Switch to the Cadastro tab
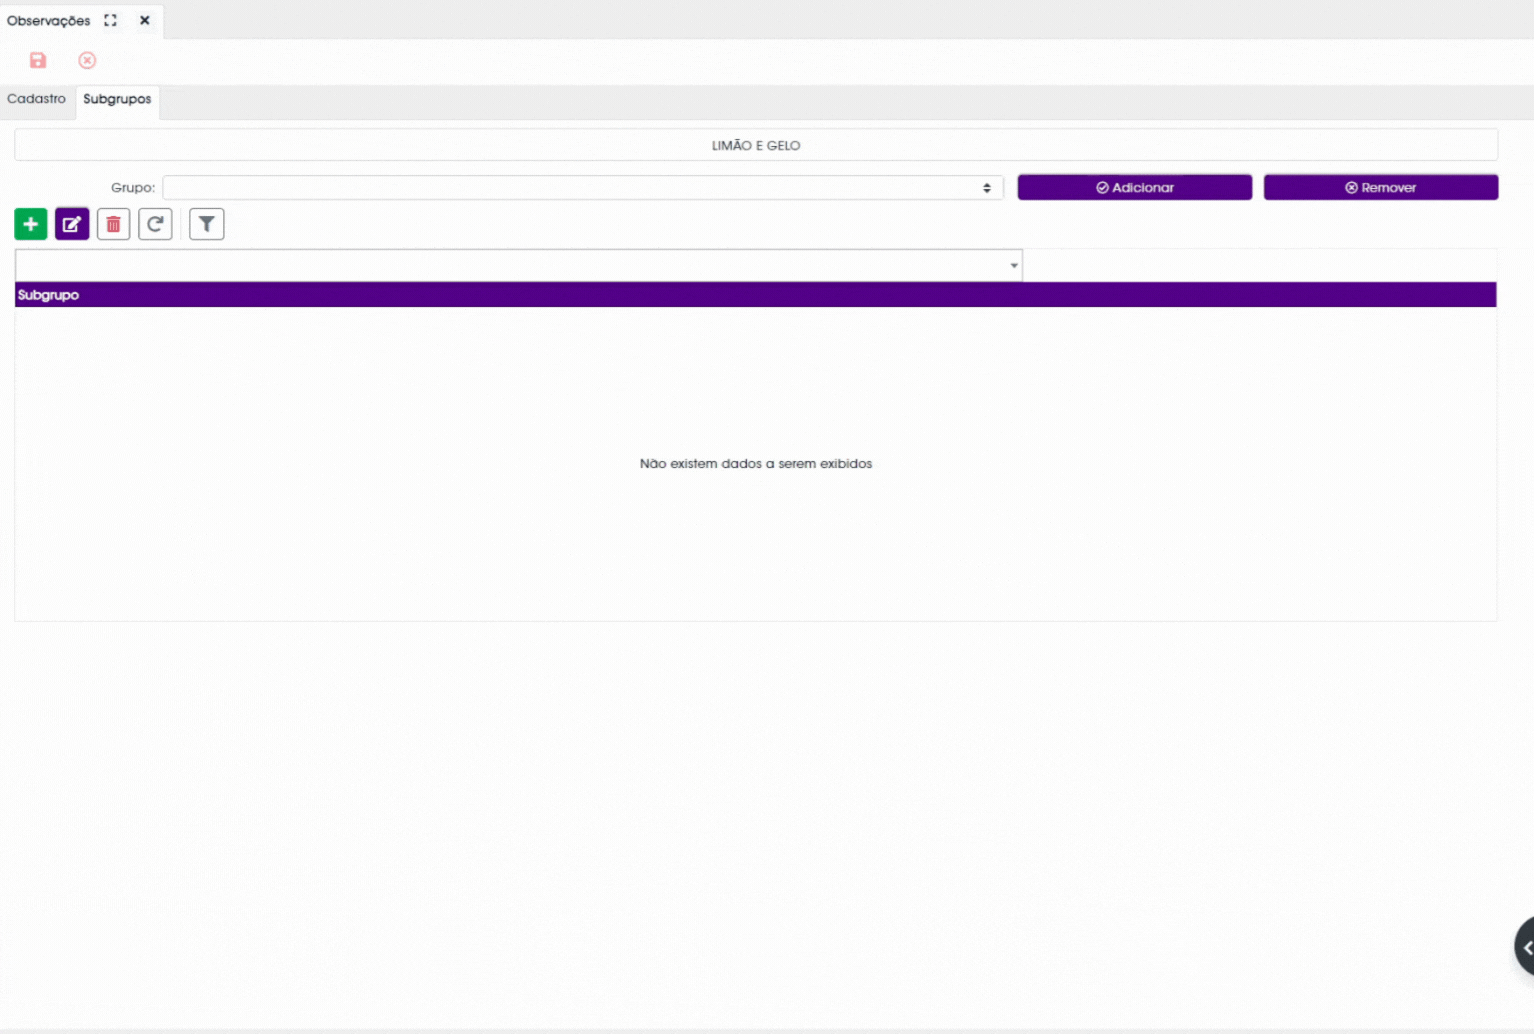The image size is (1534, 1034). pyautogui.click(x=37, y=99)
